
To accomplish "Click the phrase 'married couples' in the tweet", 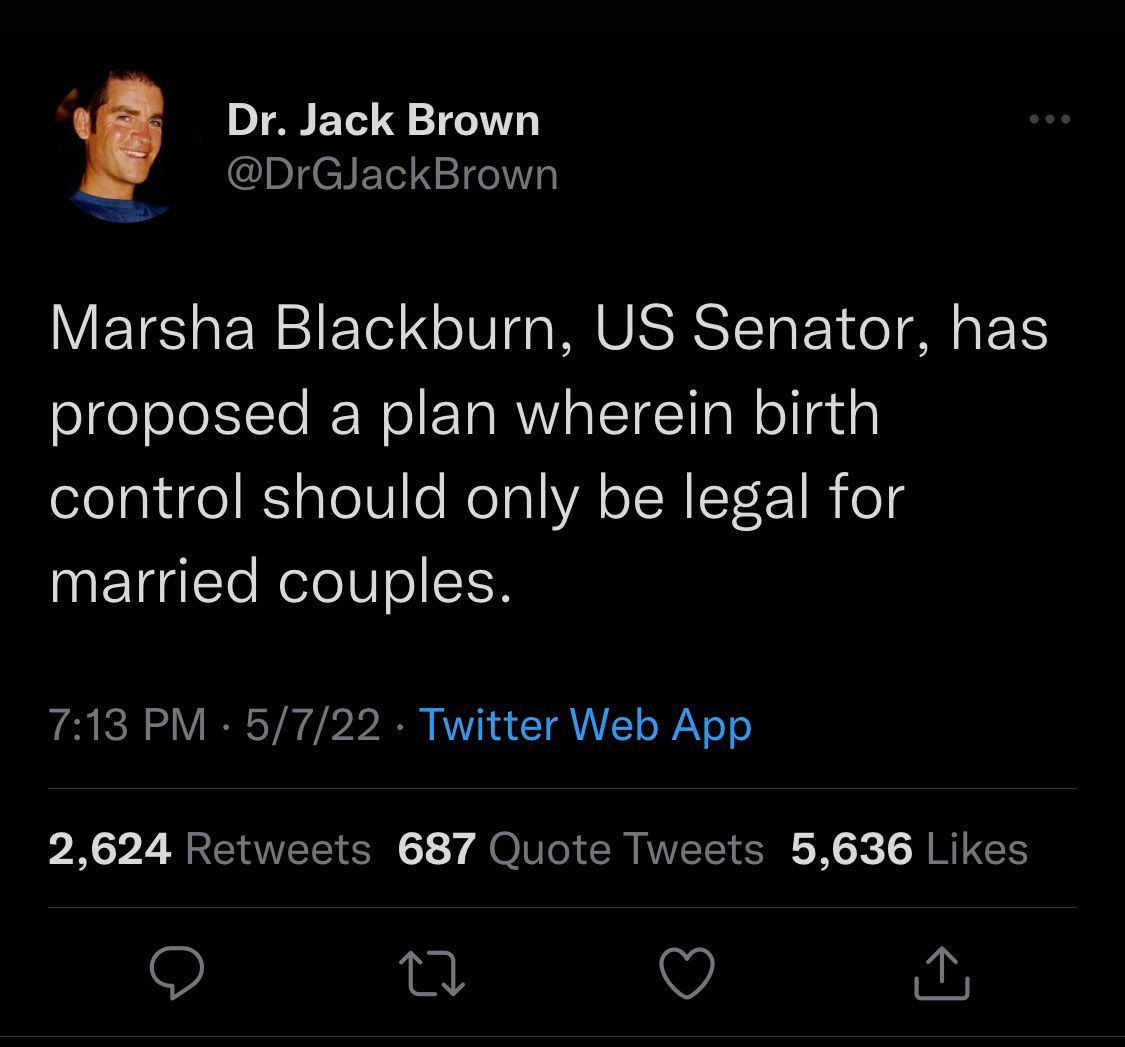I will (273, 581).
